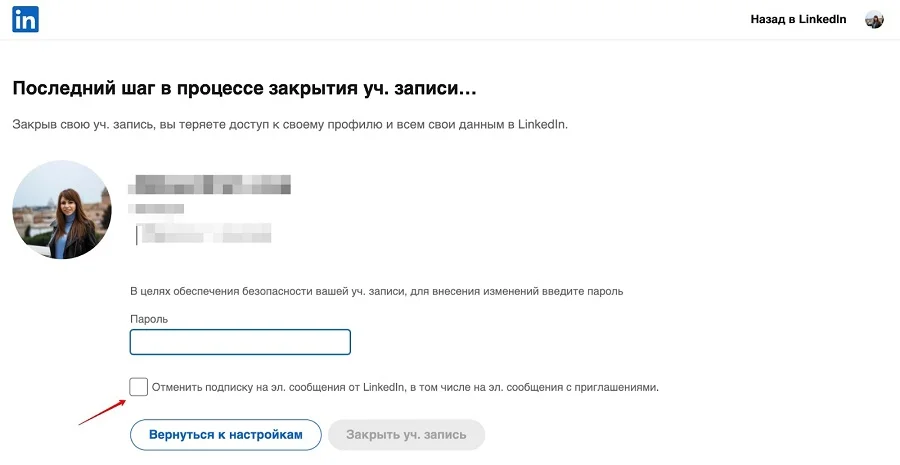Tick the unsubscribe from emails checkbox
Screen dimensions: 900x465
click(x=139, y=387)
